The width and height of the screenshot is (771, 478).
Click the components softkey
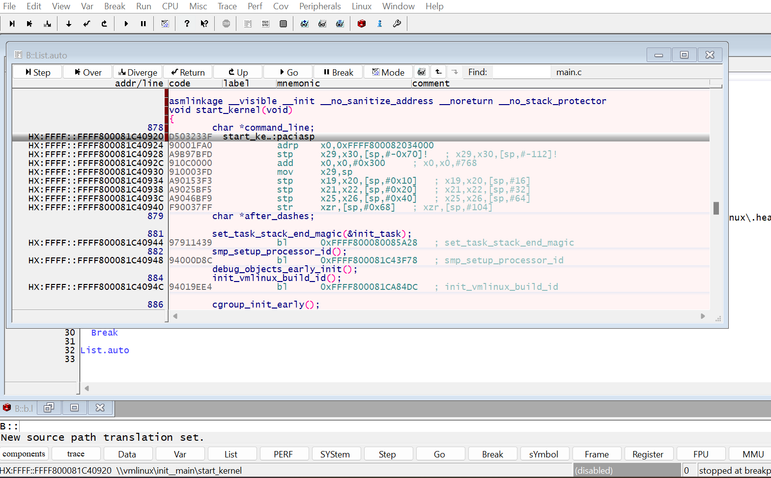click(24, 454)
